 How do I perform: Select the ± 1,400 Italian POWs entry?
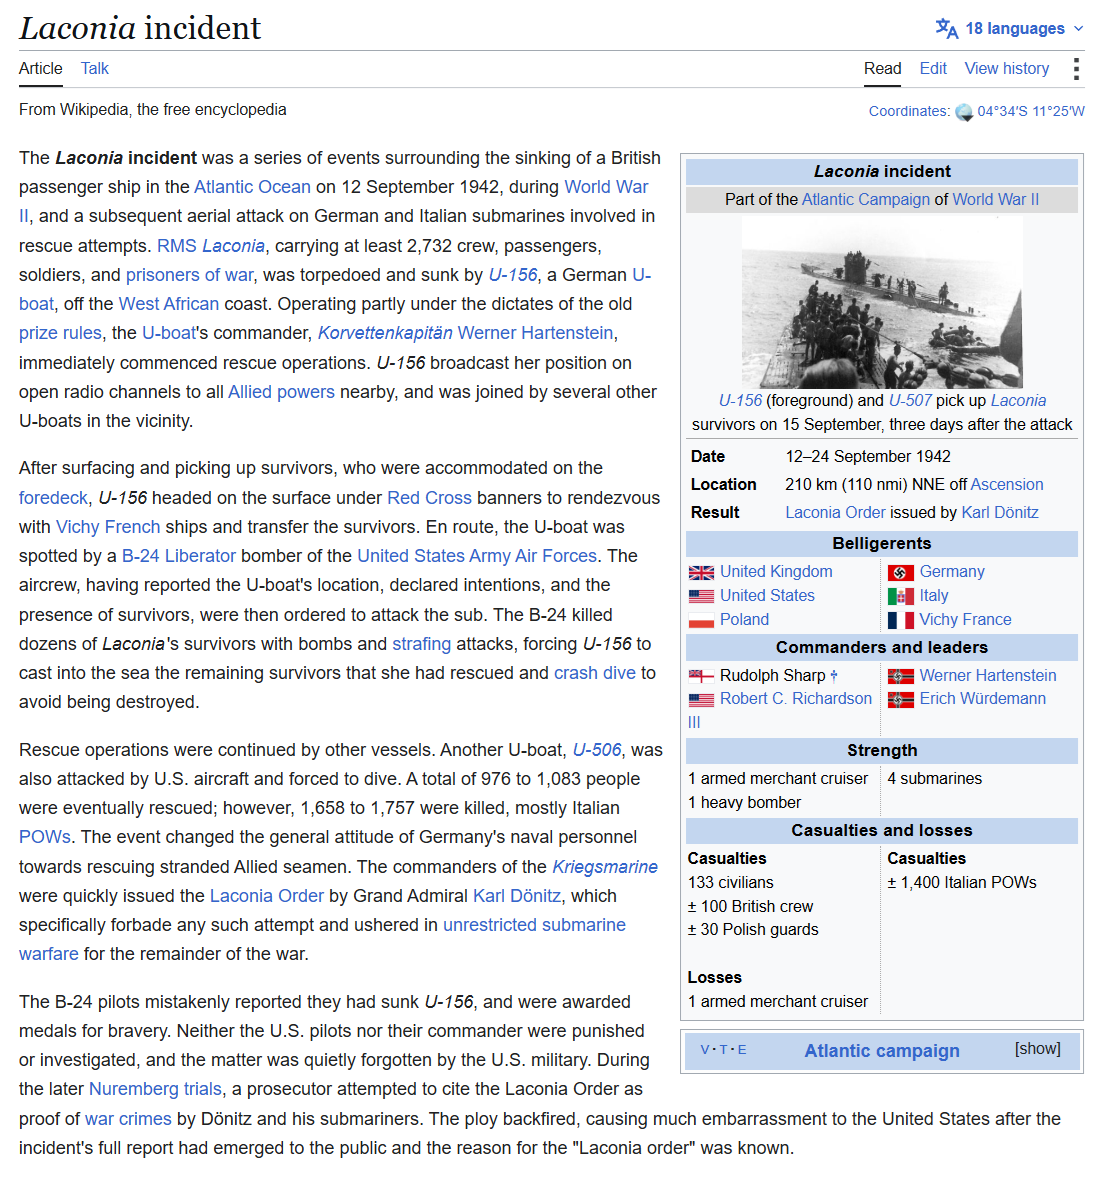(x=961, y=884)
